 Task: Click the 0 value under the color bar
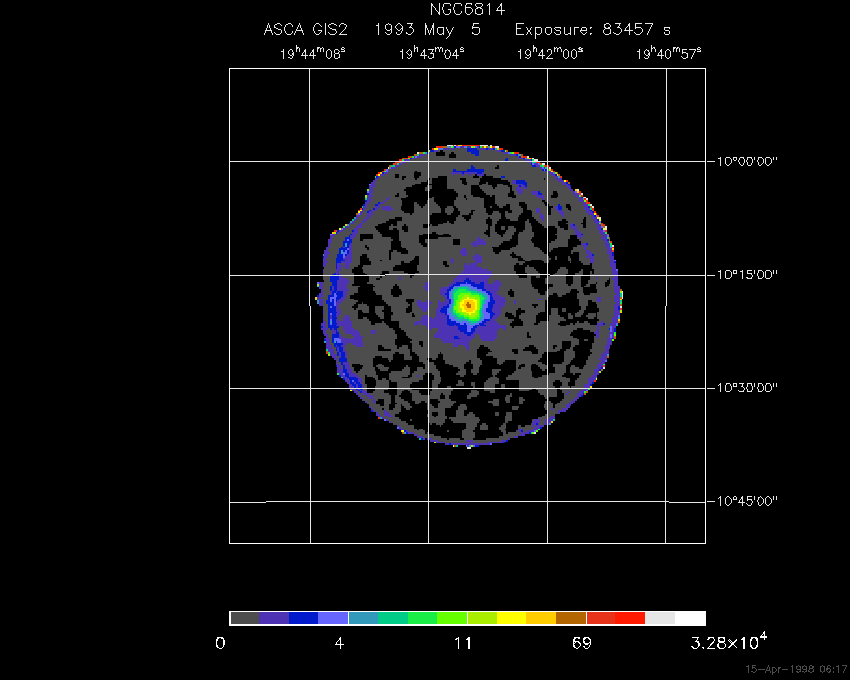point(220,644)
